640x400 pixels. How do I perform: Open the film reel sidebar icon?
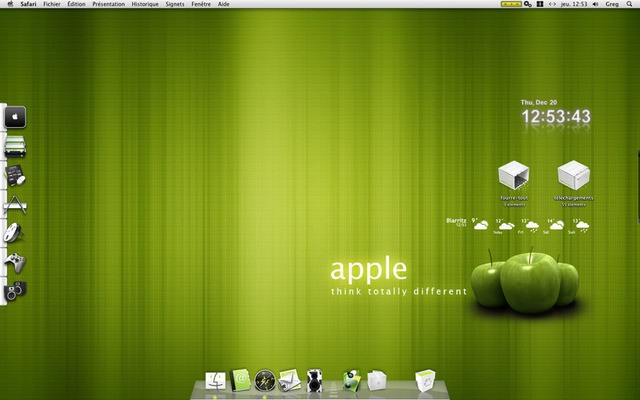click(x=13, y=233)
